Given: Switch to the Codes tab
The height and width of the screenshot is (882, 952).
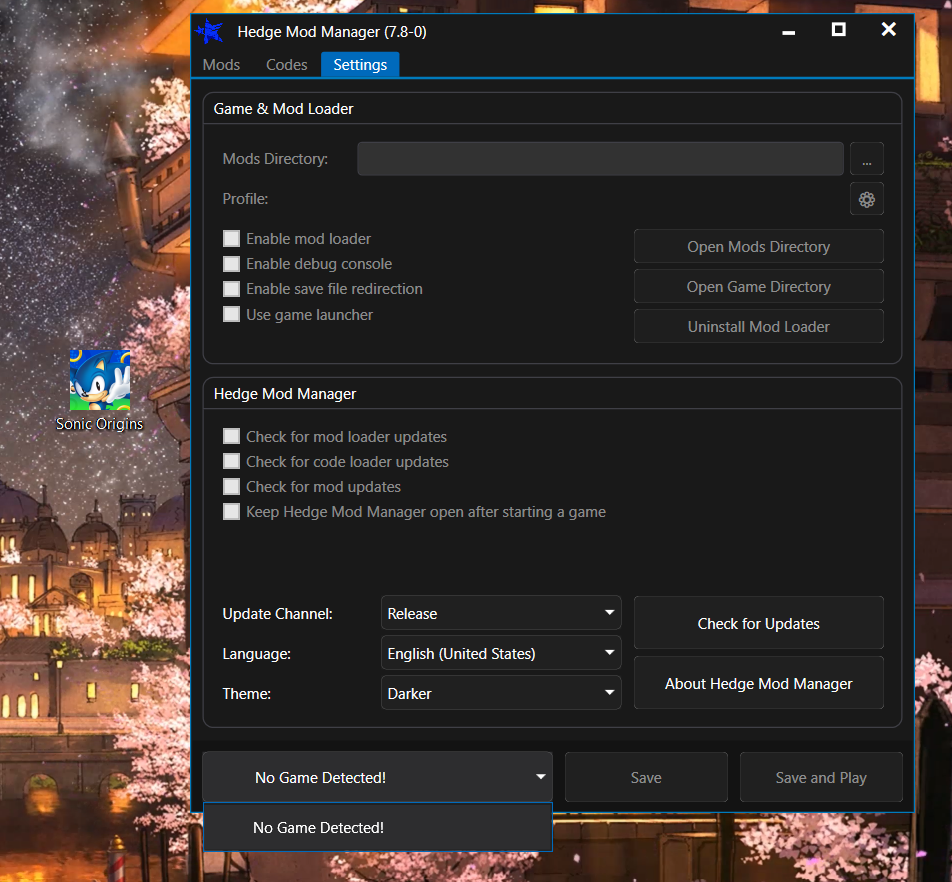Looking at the screenshot, I should coord(286,64).
